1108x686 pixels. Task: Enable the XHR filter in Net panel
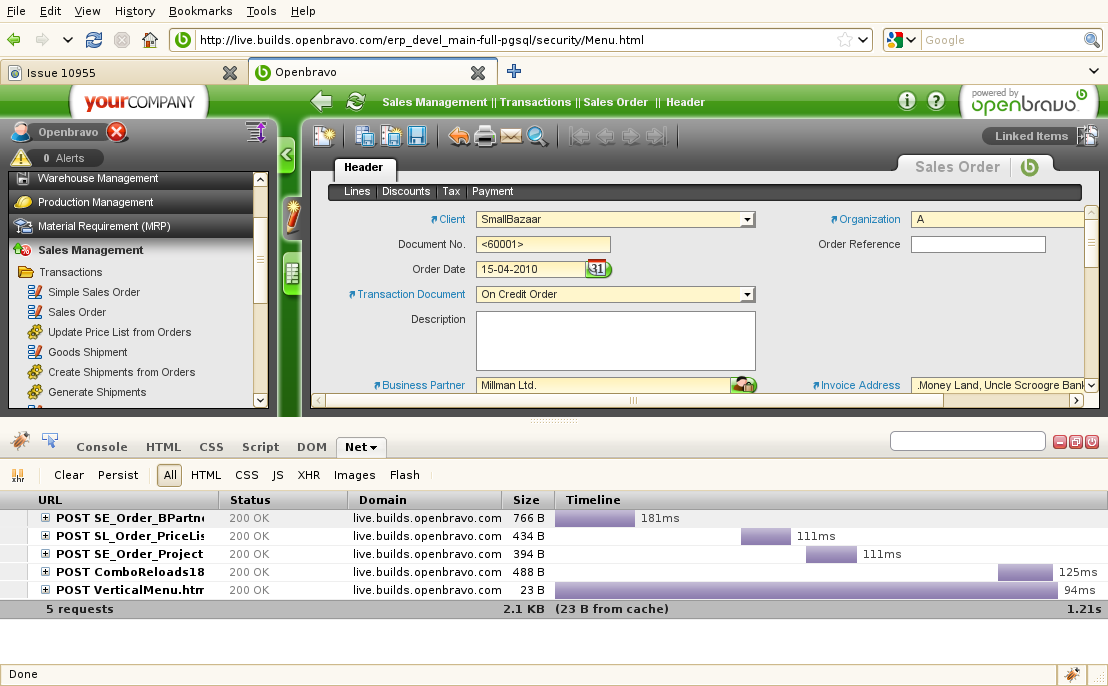(309, 475)
